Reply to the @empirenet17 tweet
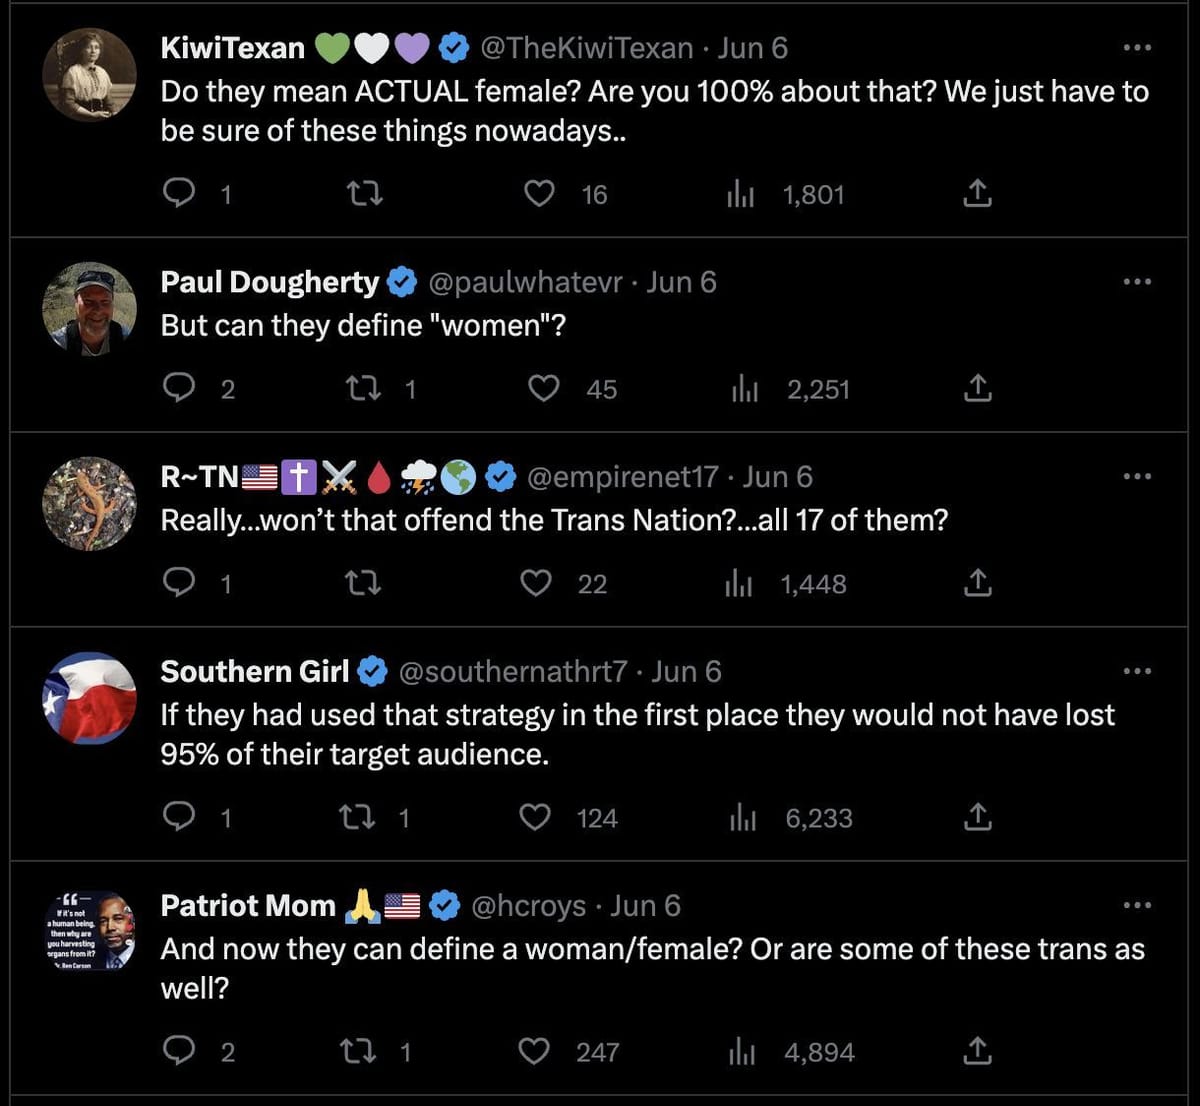 (178, 583)
